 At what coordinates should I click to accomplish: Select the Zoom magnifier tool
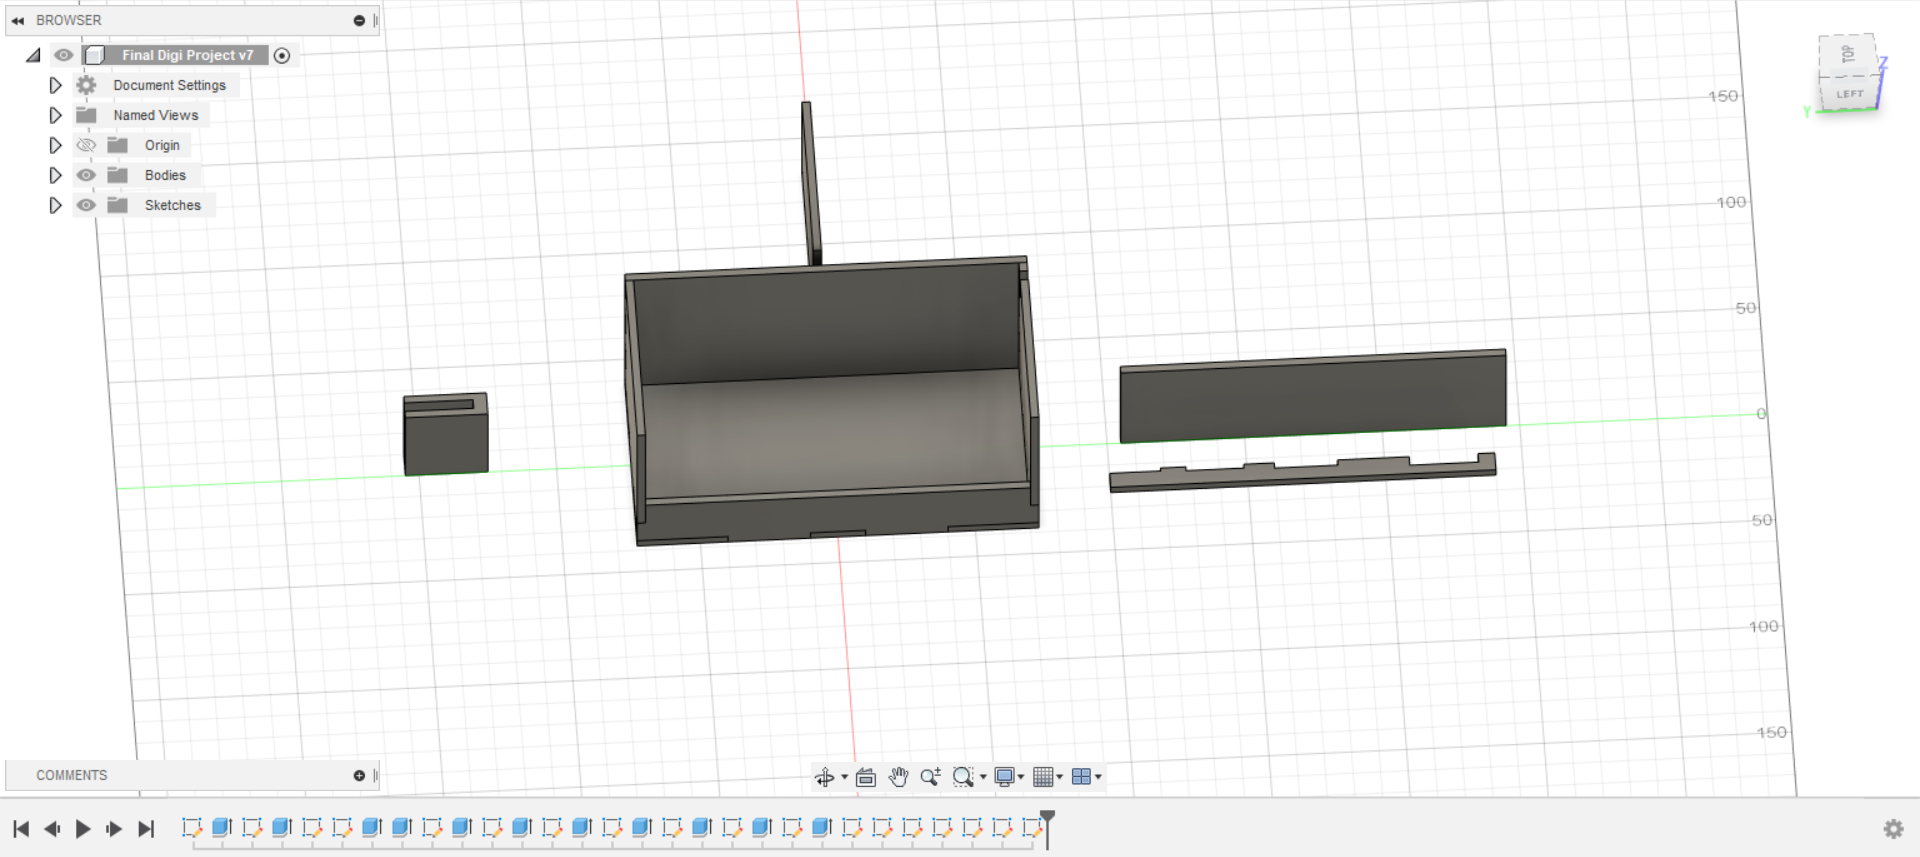[x=930, y=777]
